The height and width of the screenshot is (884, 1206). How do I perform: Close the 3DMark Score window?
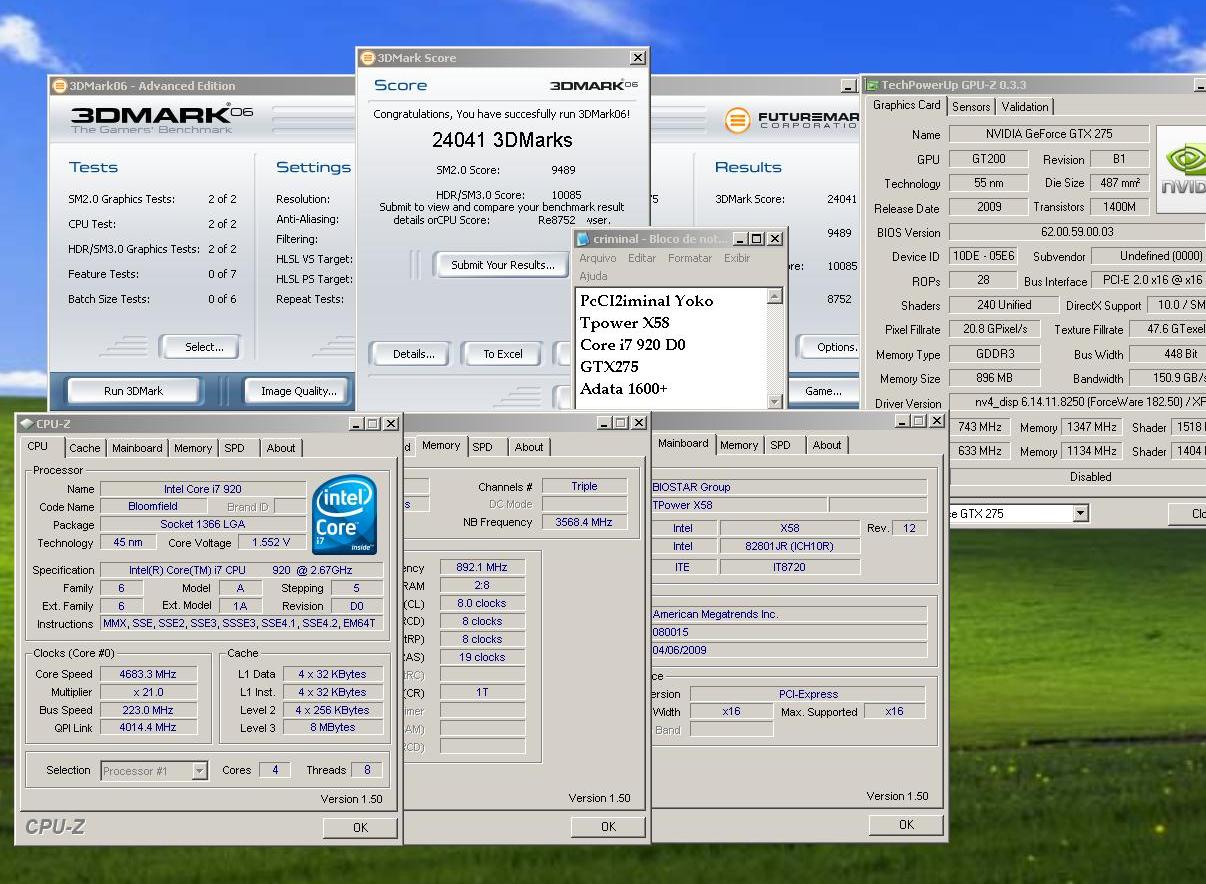637,58
